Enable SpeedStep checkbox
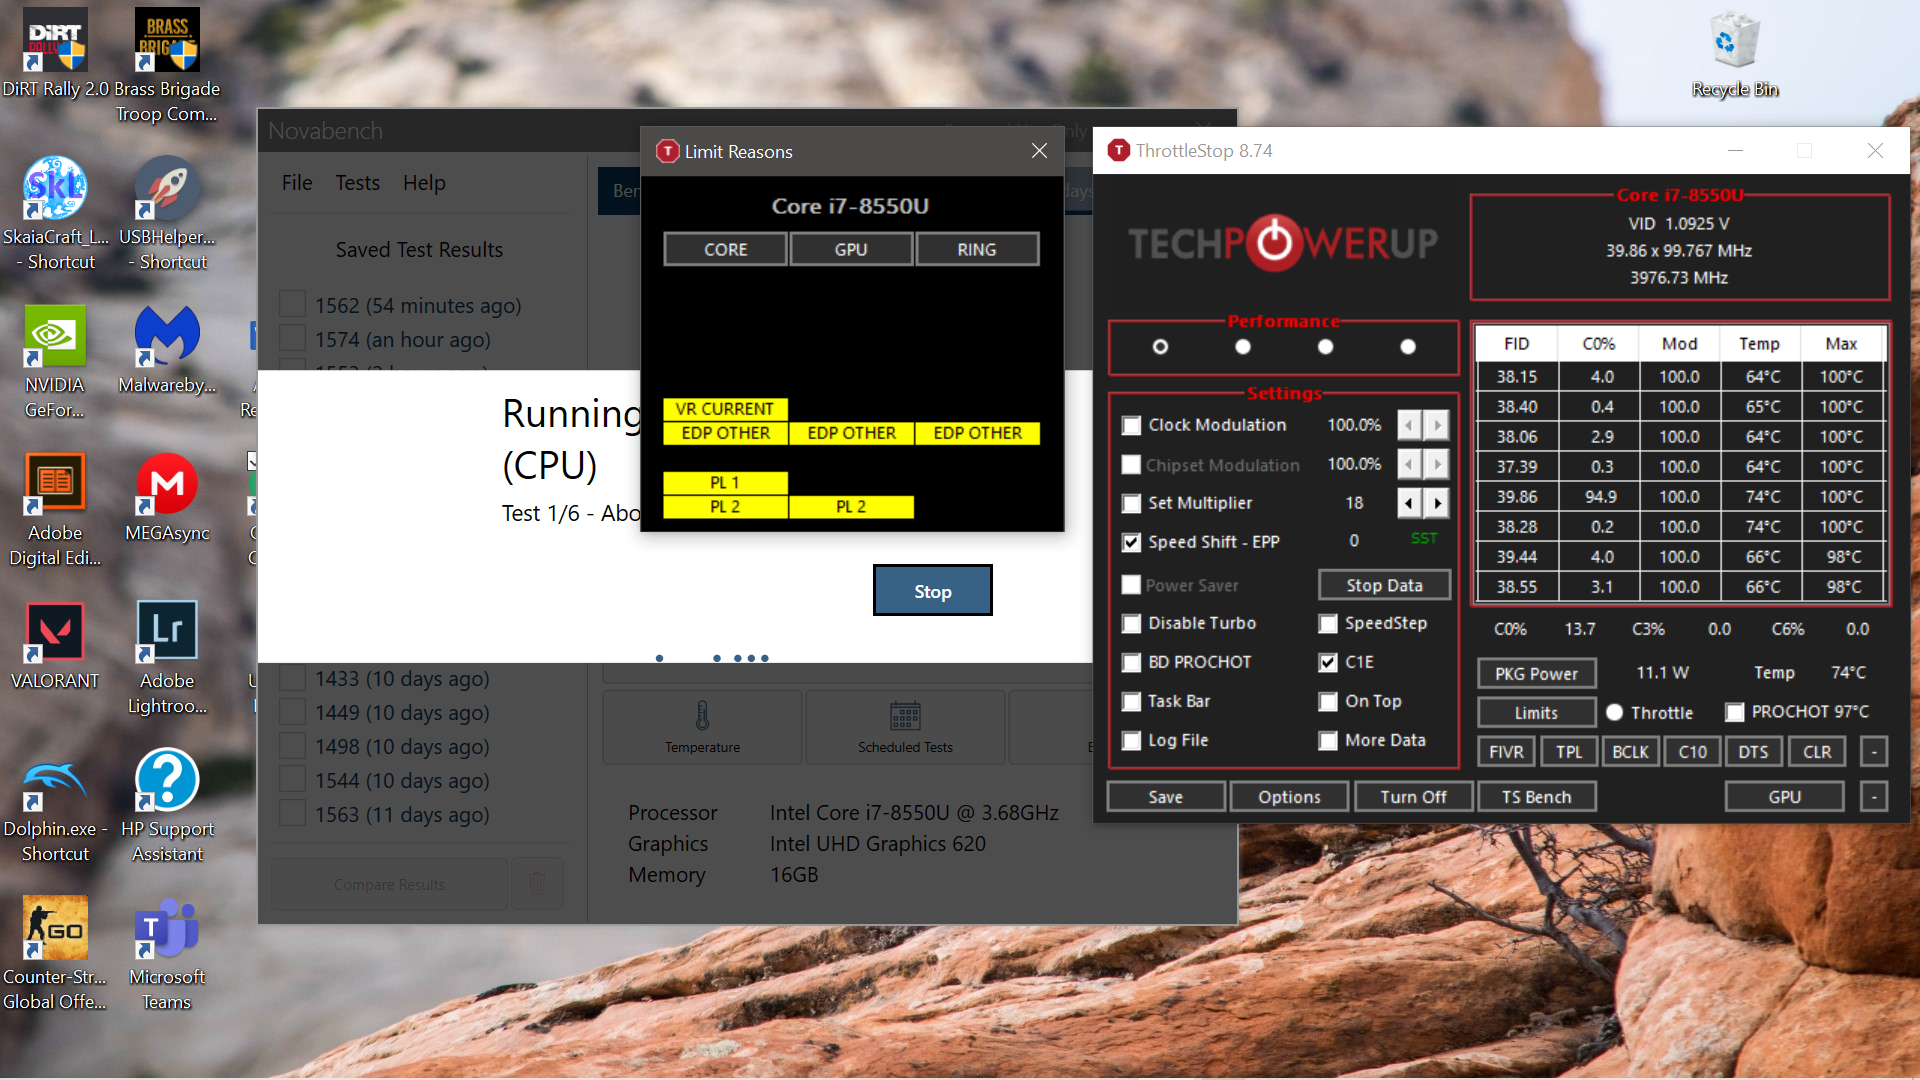The image size is (1920, 1080). click(x=1328, y=623)
